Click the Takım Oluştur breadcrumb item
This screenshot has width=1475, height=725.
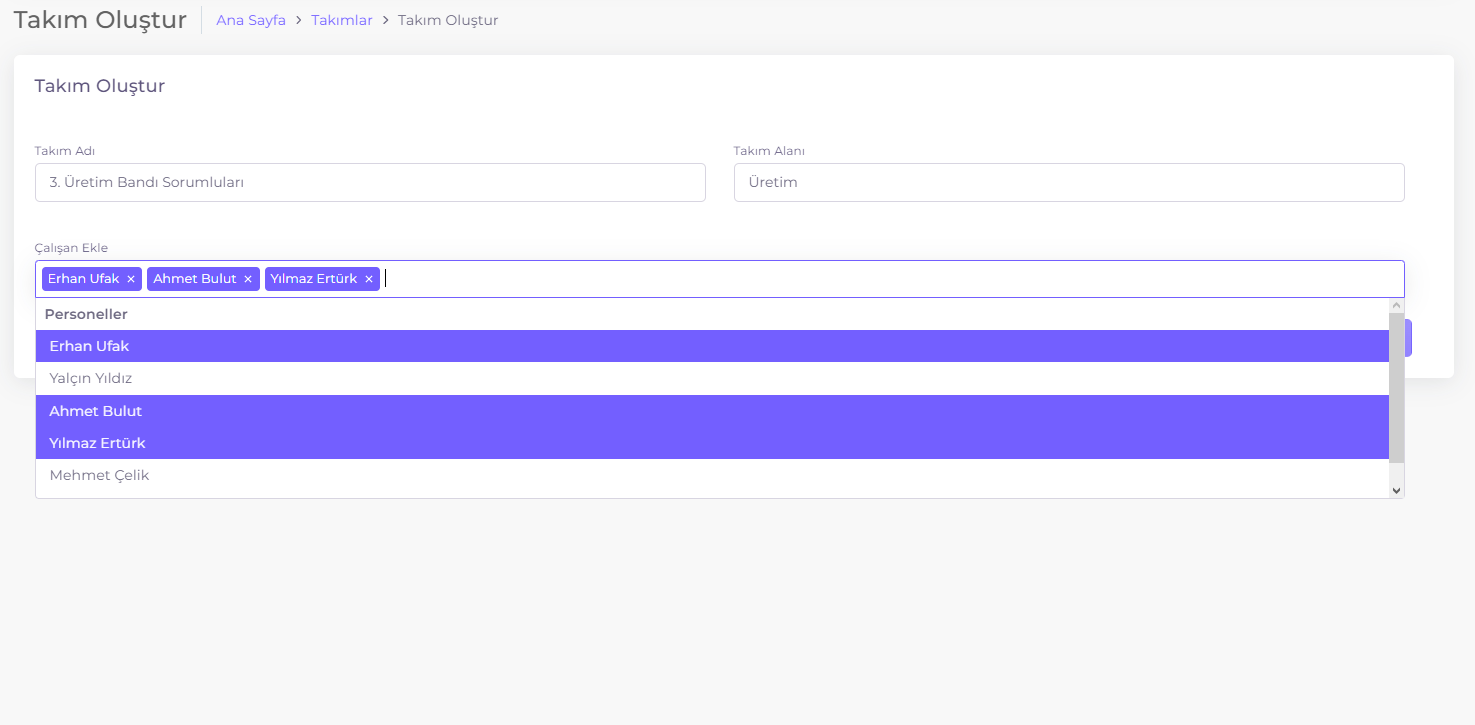[448, 20]
